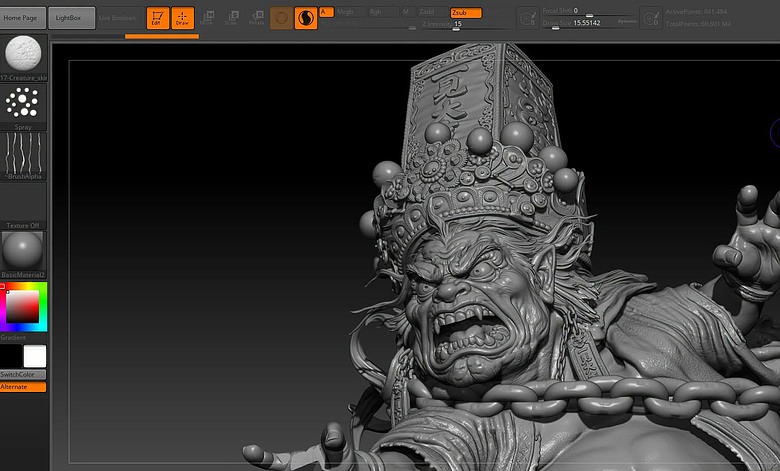Enable M material mode
Screen dimensions: 780x471
407,12
